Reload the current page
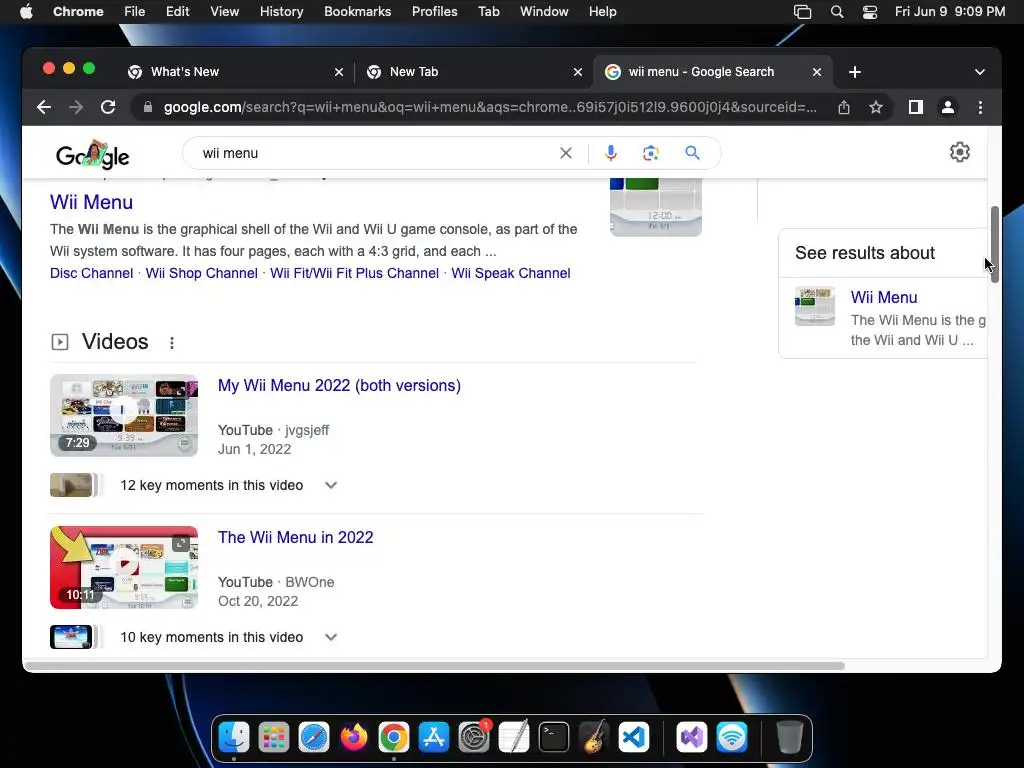 [108, 107]
